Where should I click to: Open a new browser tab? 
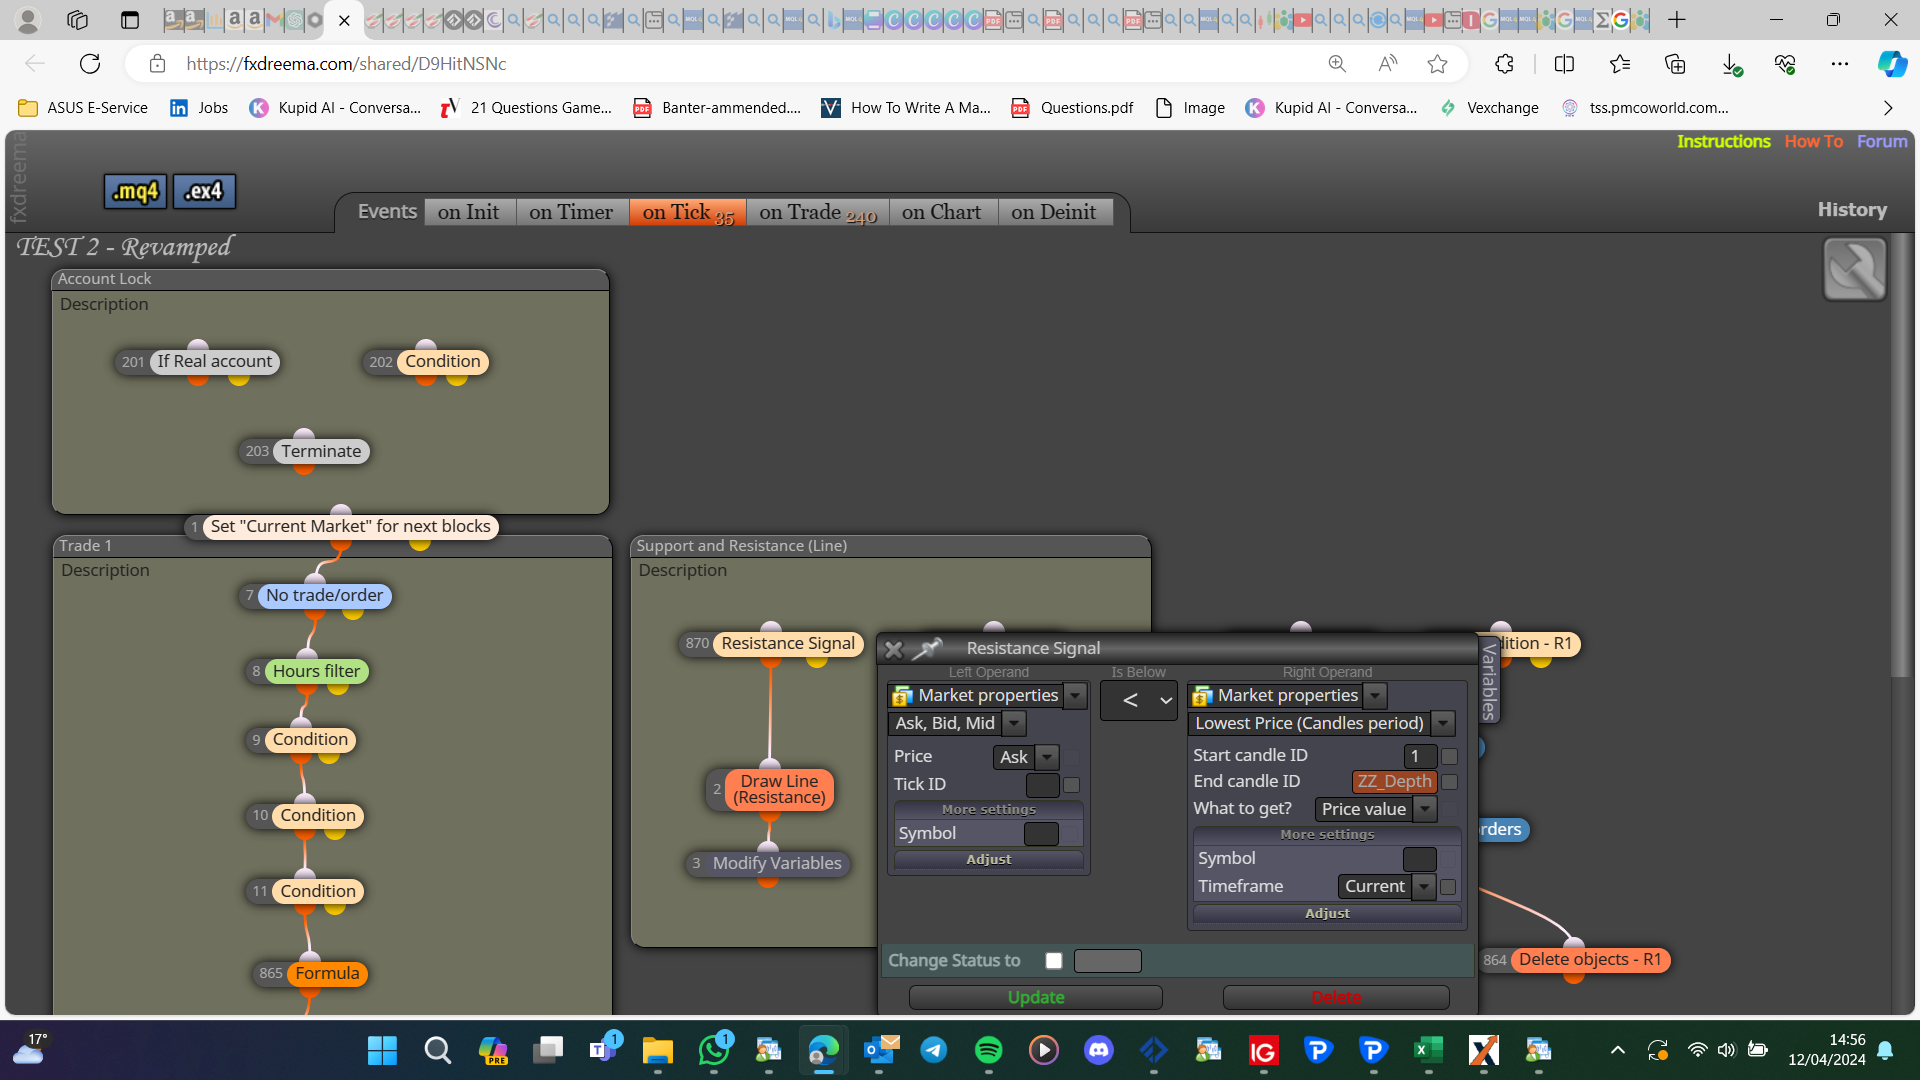pyautogui.click(x=1677, y=20)
